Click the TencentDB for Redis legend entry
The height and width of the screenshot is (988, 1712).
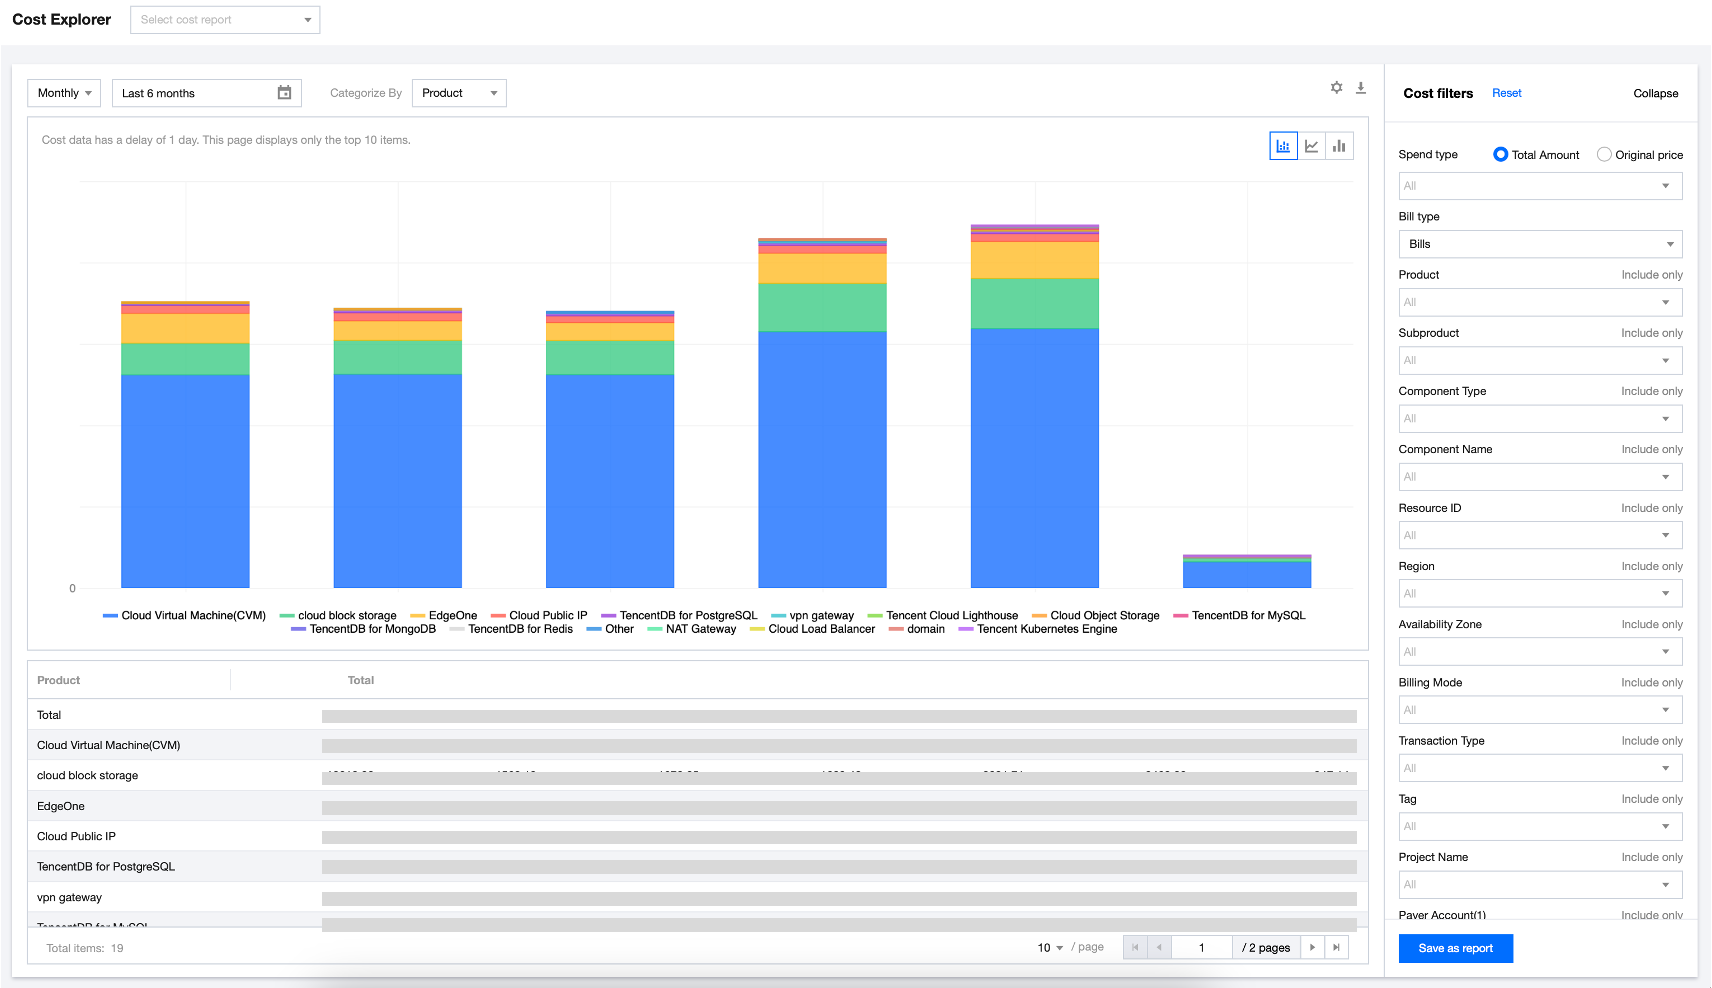click(x=511, y=629)
